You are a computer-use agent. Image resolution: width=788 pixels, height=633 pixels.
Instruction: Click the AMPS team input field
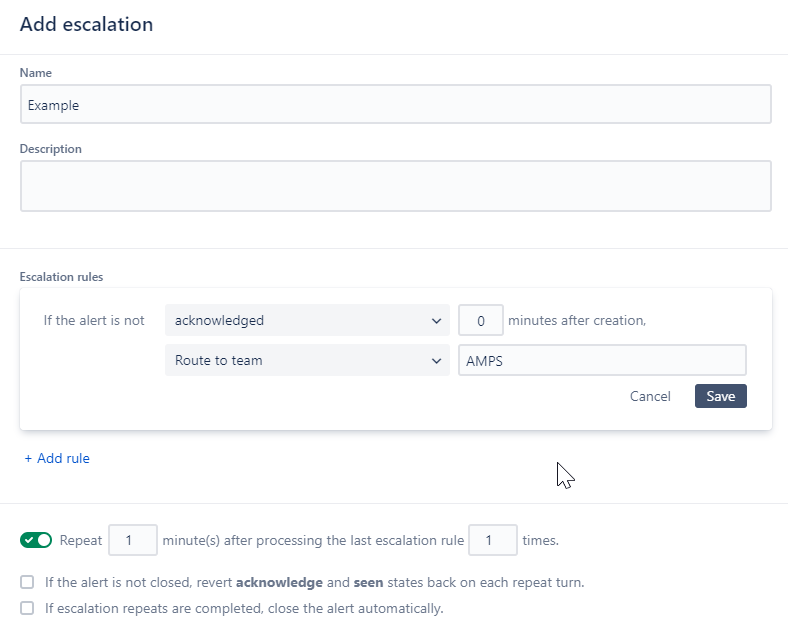click(x=602, y=360)
